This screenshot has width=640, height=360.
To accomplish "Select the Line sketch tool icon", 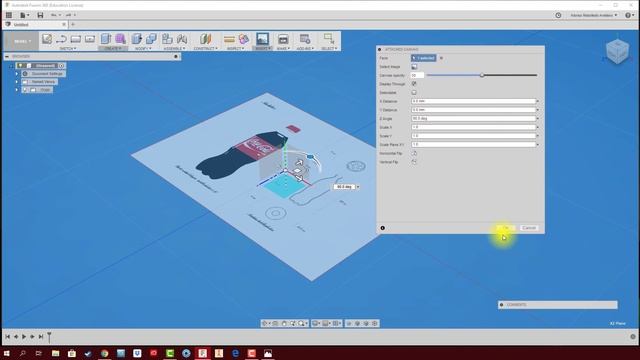I will 62,39.
